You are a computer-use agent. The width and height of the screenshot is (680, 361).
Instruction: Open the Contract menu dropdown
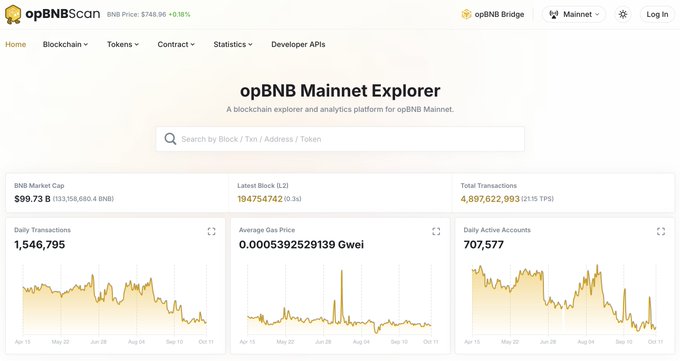(176, 44)
